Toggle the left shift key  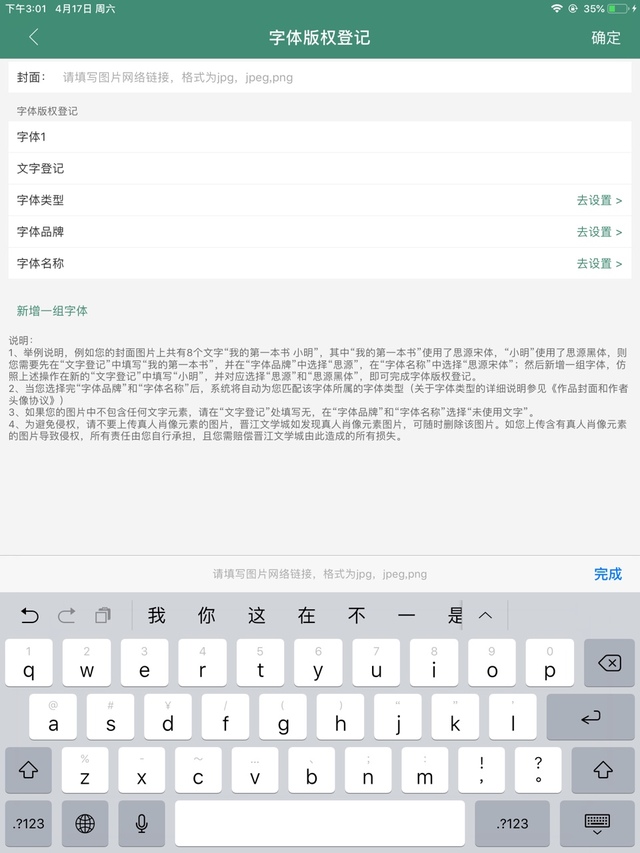coord(29,770)
